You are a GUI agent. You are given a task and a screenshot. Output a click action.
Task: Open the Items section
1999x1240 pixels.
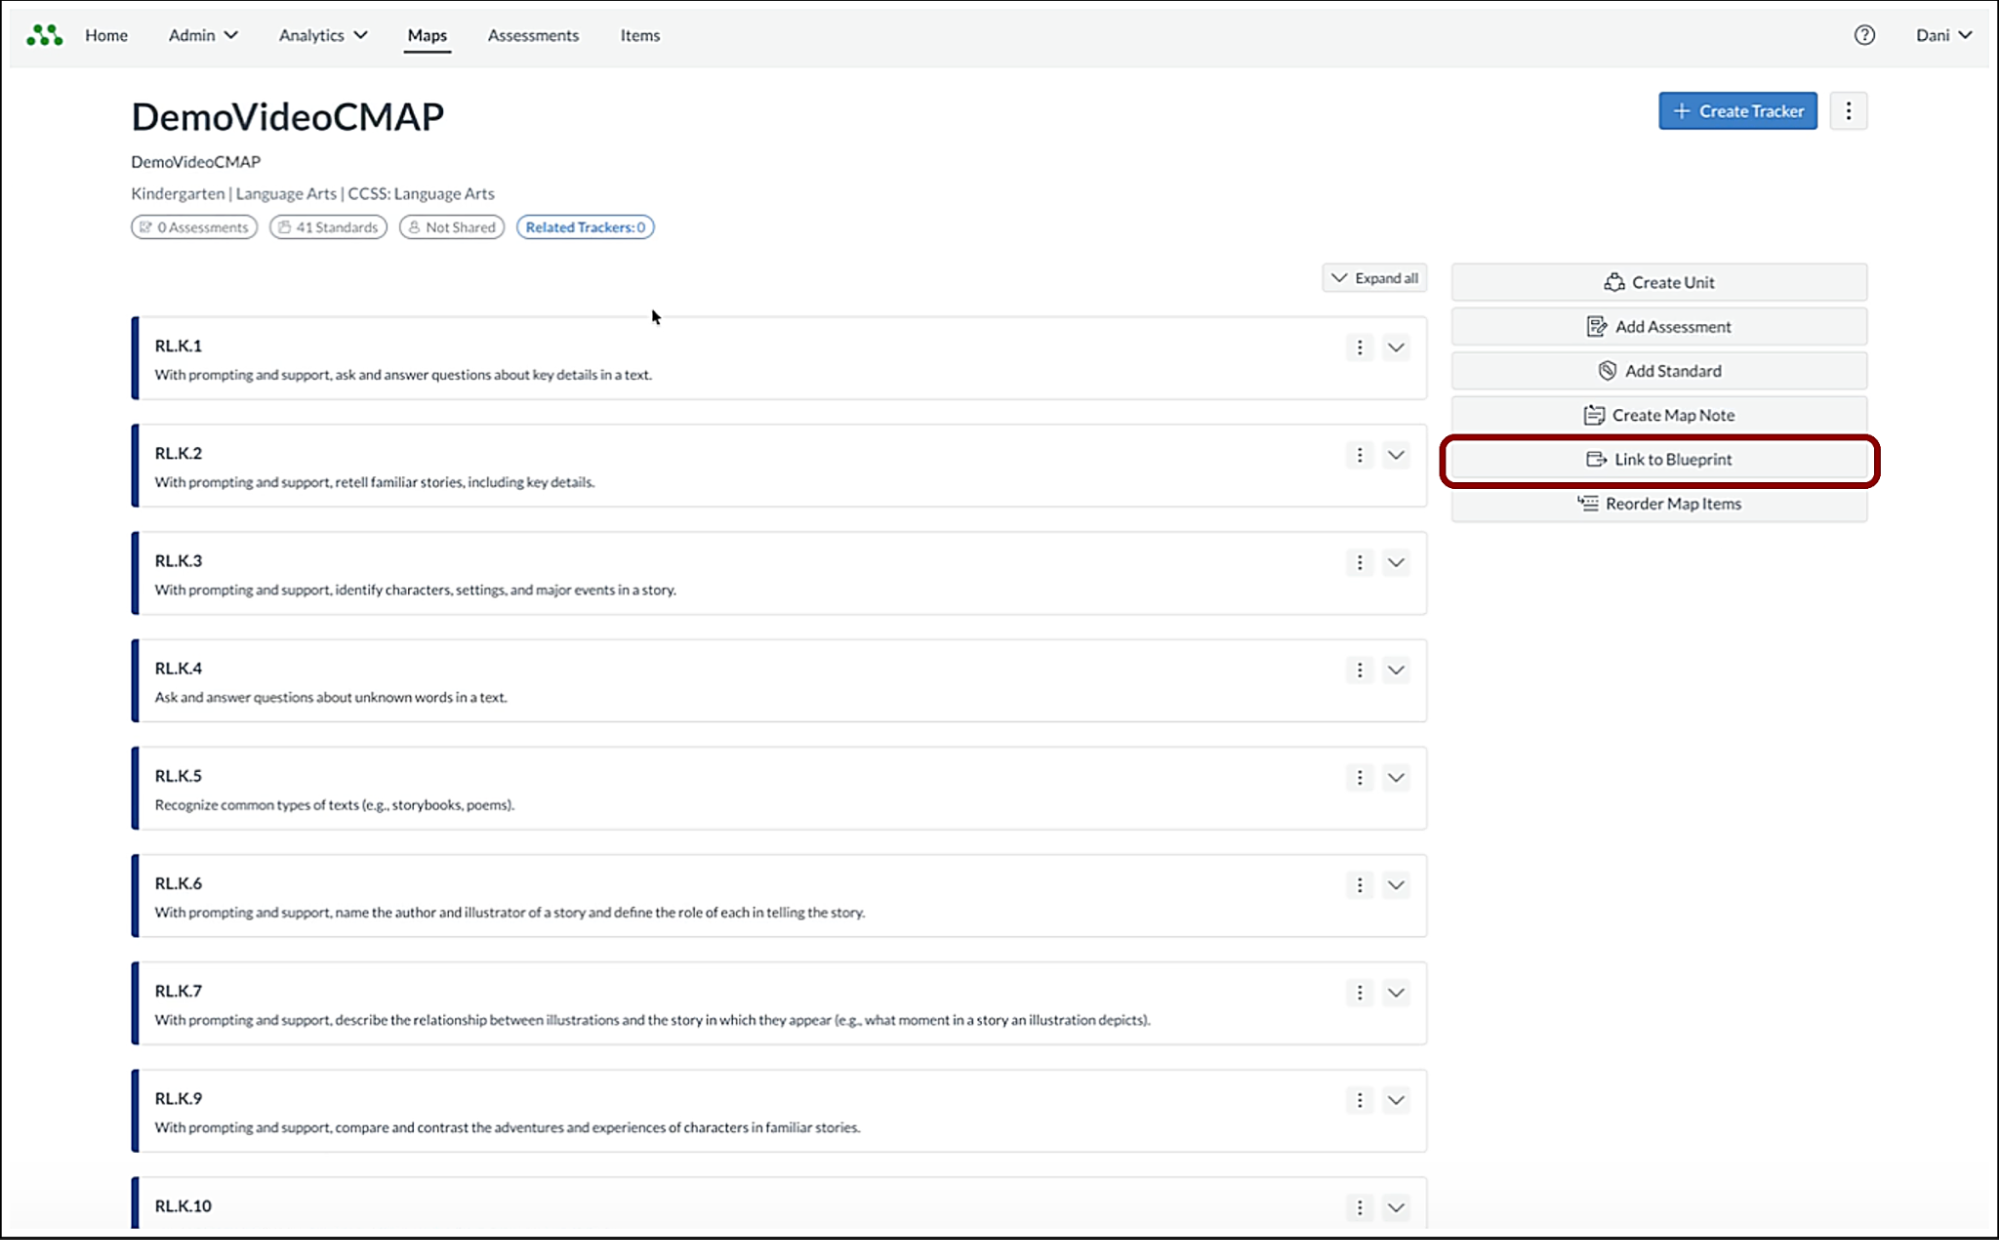click(640, 35)
